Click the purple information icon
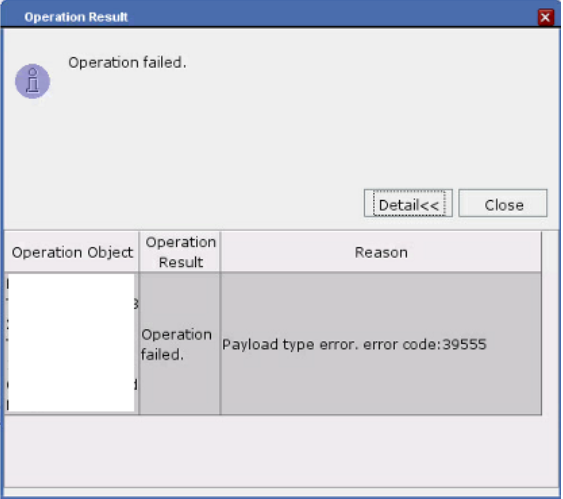This screenshot has width=563, height=499. pos(32,81)
